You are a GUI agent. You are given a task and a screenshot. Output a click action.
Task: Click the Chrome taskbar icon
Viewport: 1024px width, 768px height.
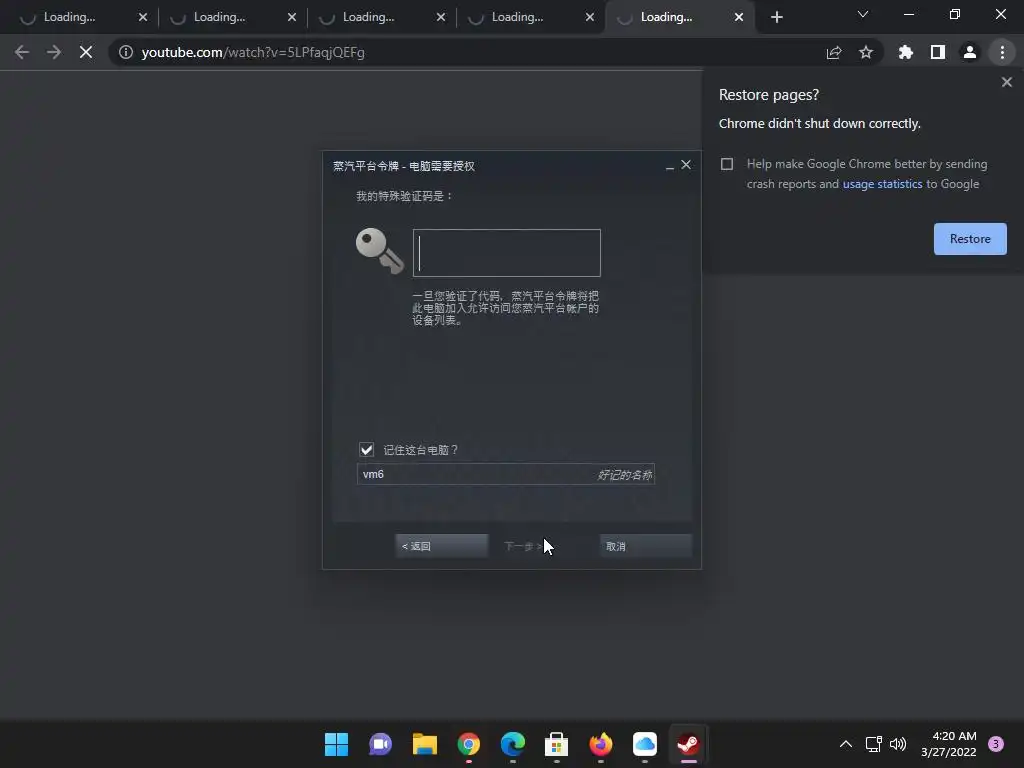tap(468, 744)
